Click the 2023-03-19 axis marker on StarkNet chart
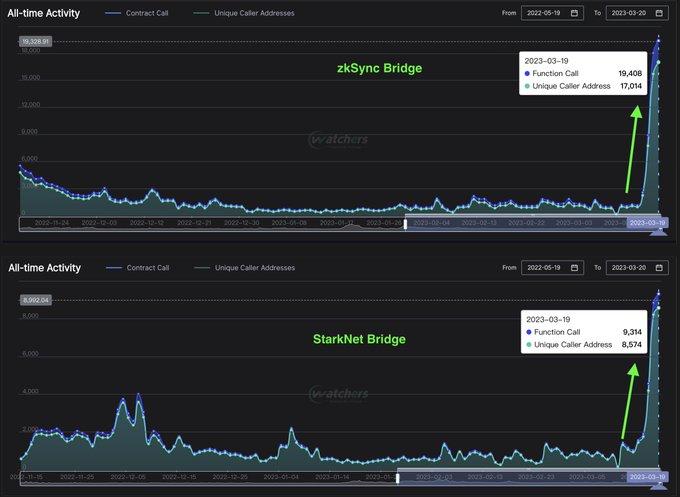680x497 pixels. (x=645, y=478)
